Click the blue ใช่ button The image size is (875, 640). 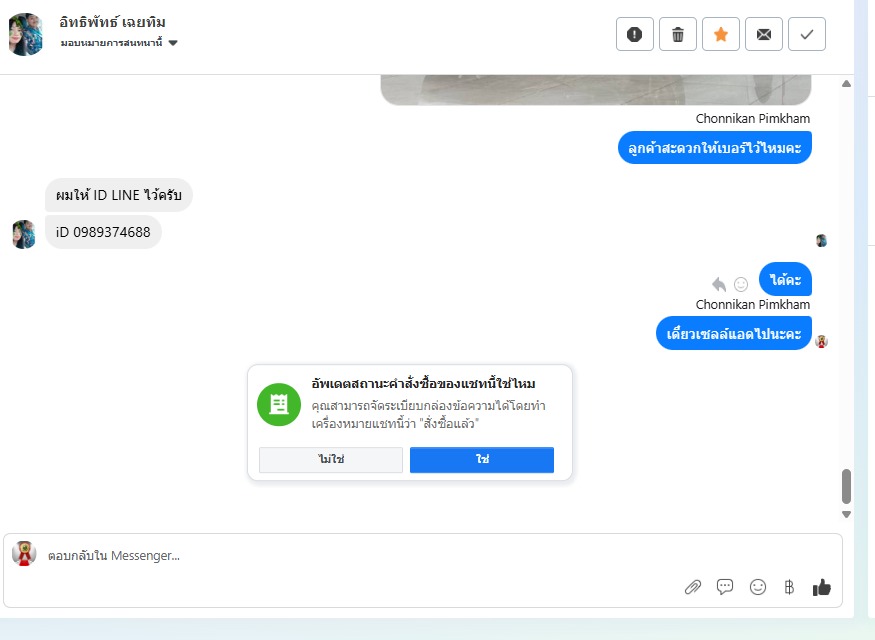coord(482,460)
